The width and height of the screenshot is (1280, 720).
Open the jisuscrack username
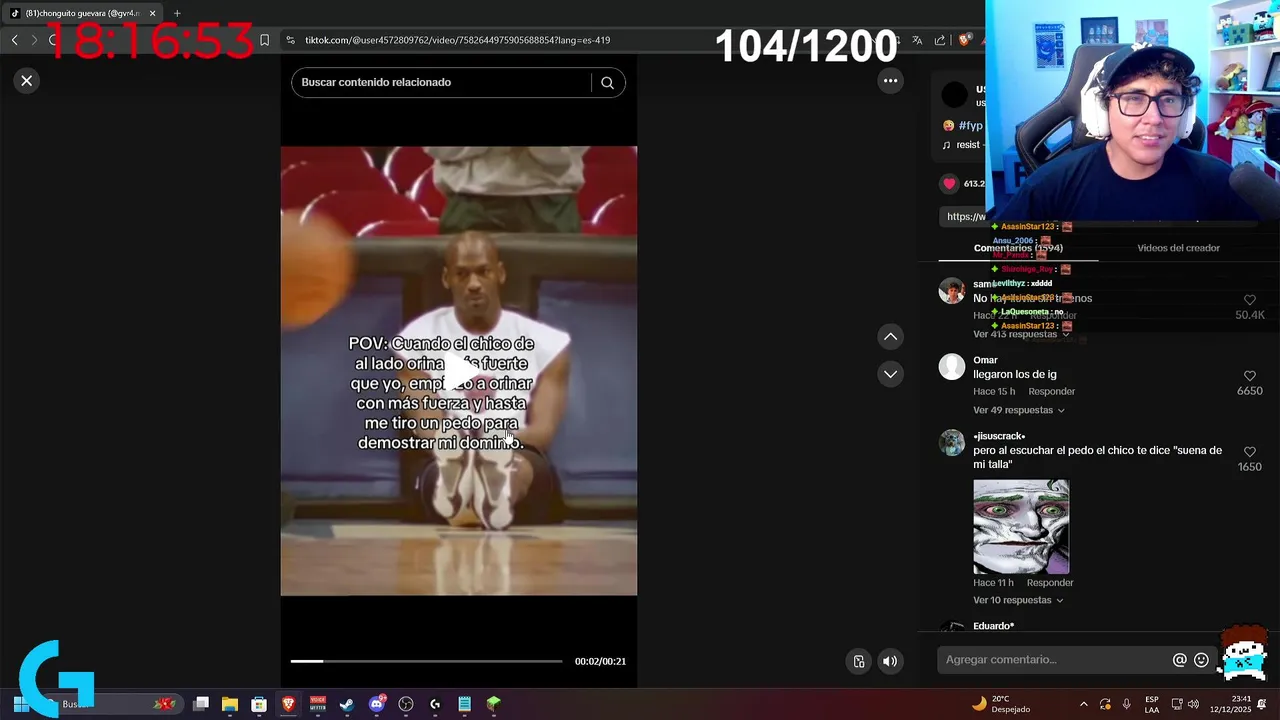(x=999, y=436)
